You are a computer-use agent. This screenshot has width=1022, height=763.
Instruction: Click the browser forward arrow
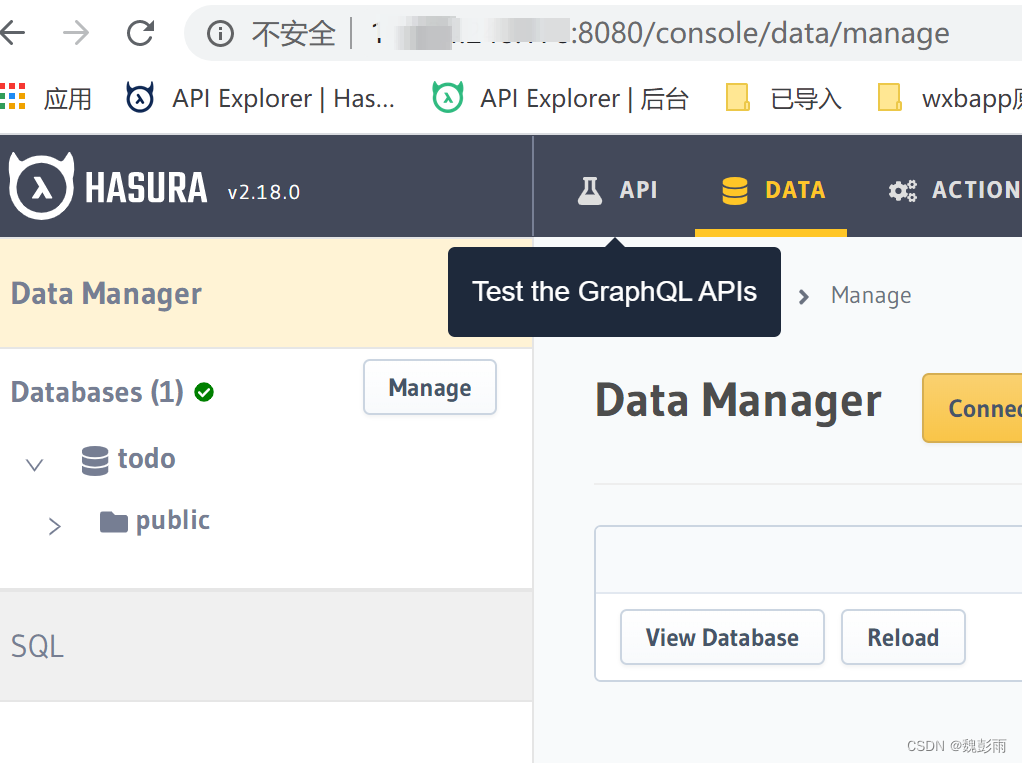(76, 33)
